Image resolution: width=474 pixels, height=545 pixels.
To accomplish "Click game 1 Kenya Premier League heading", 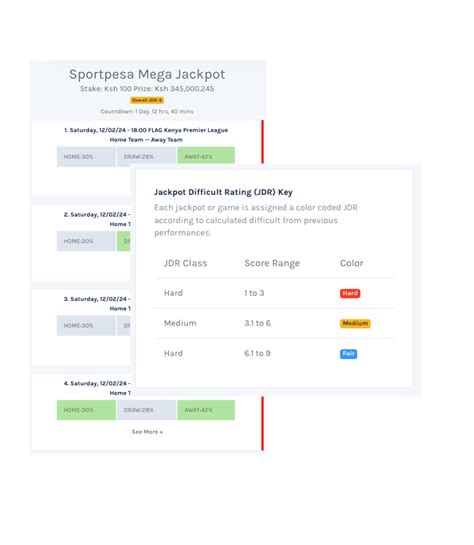I will (x=146, y=130).
